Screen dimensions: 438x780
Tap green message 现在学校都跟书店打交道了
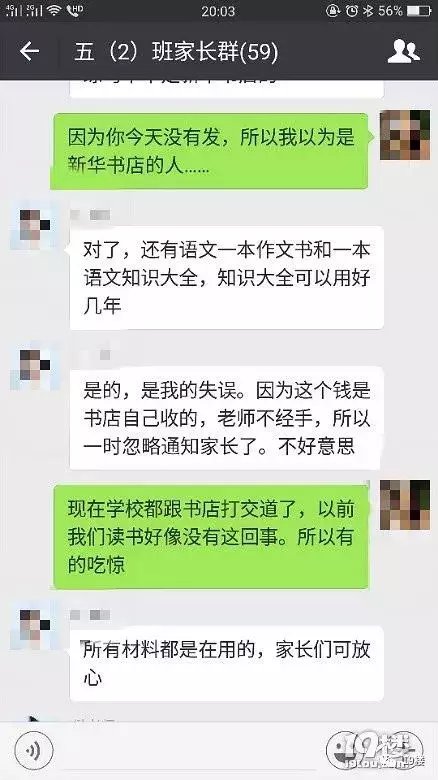point(211,537)
